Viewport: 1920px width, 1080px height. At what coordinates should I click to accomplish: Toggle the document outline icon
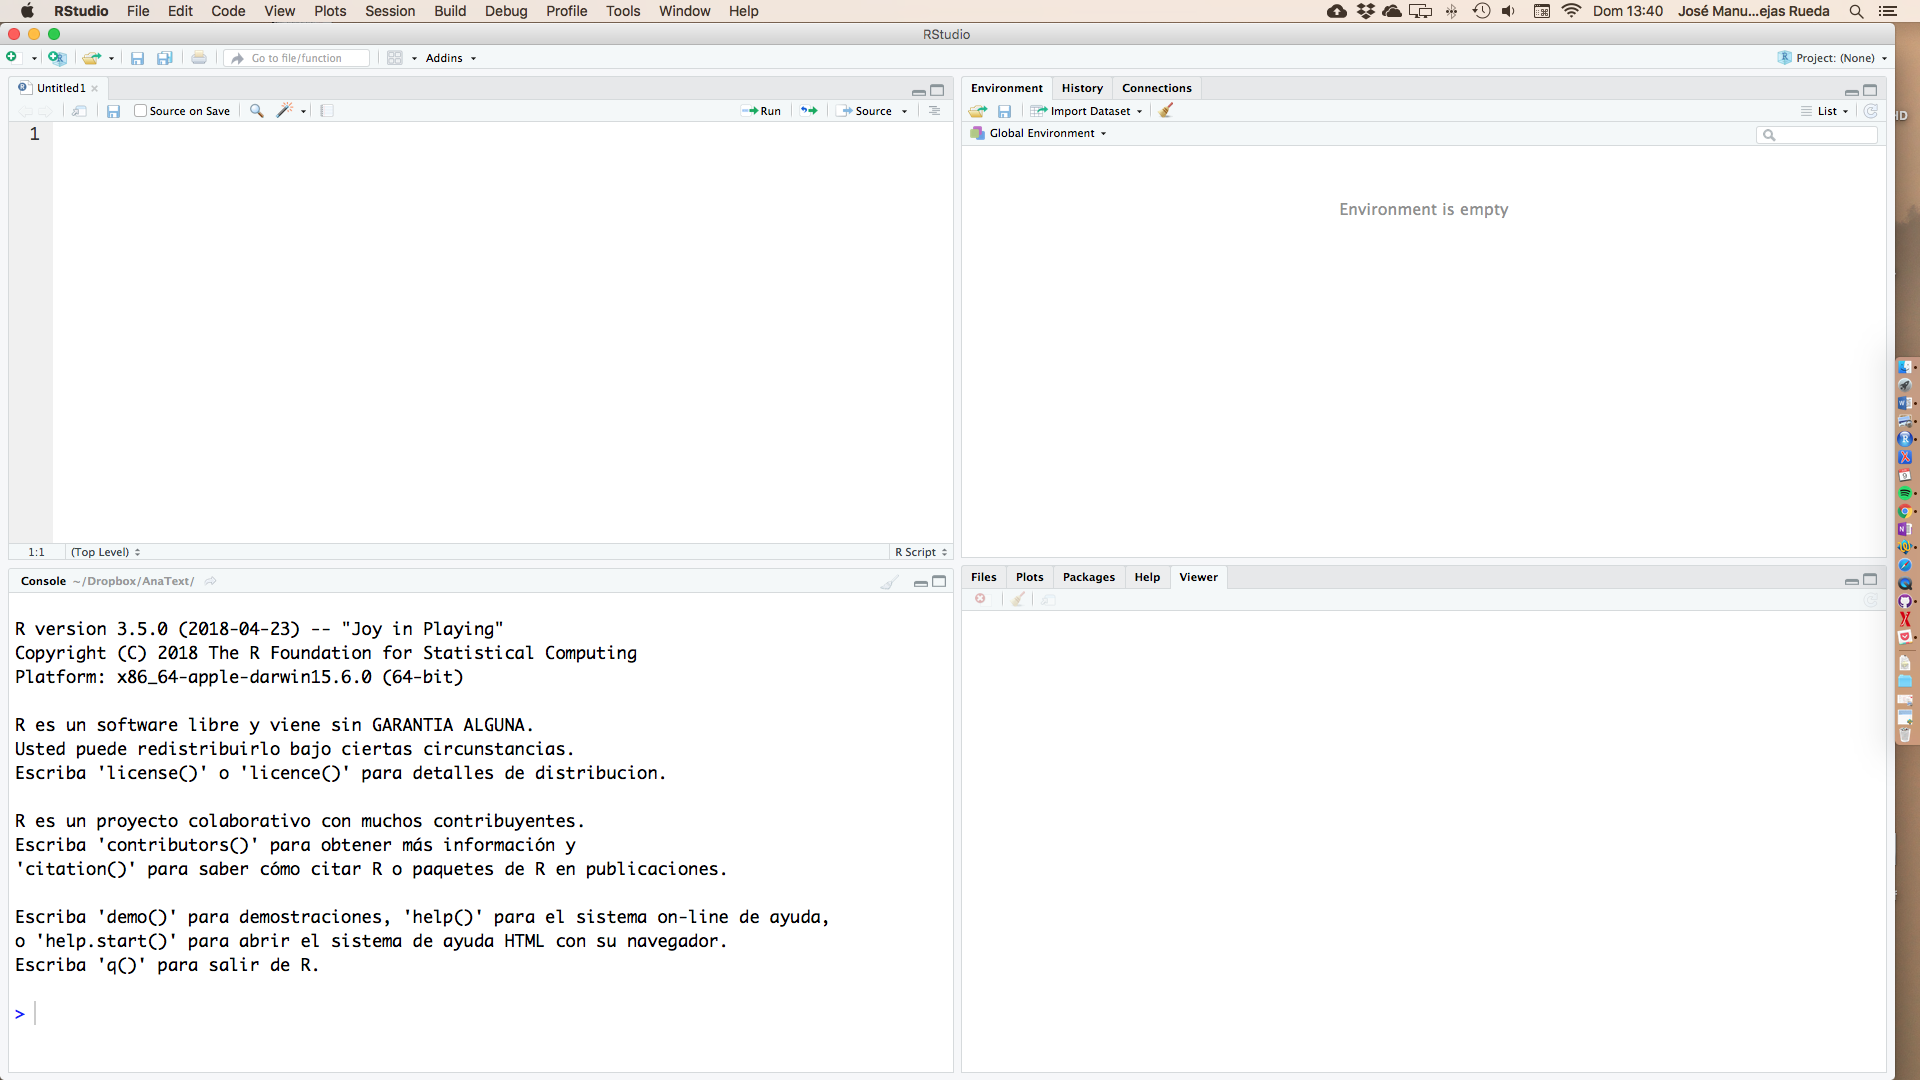pos(934,111)
